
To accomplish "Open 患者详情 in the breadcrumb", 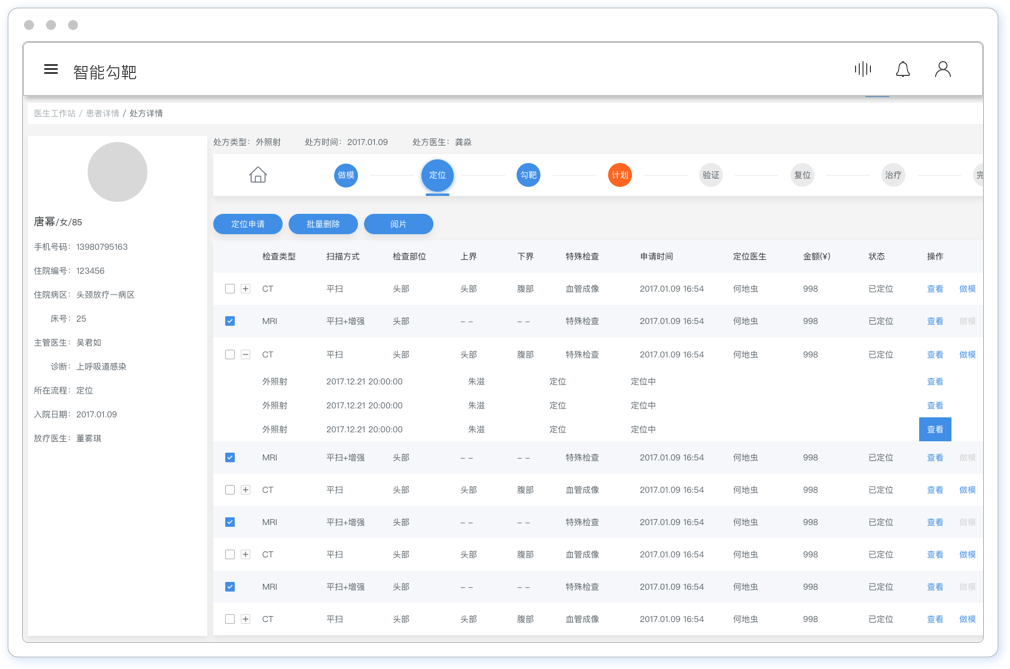I will click(102, 114).
